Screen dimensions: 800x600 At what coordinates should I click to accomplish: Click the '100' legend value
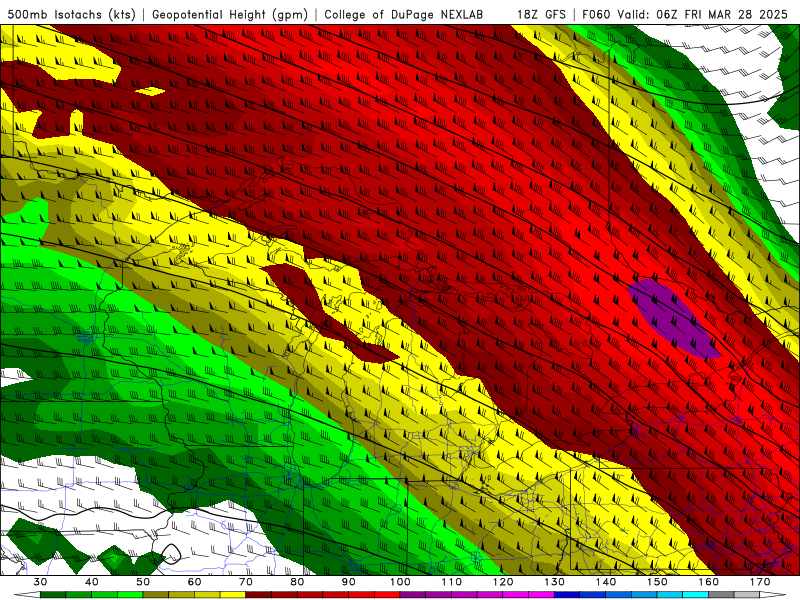[400, 582]
